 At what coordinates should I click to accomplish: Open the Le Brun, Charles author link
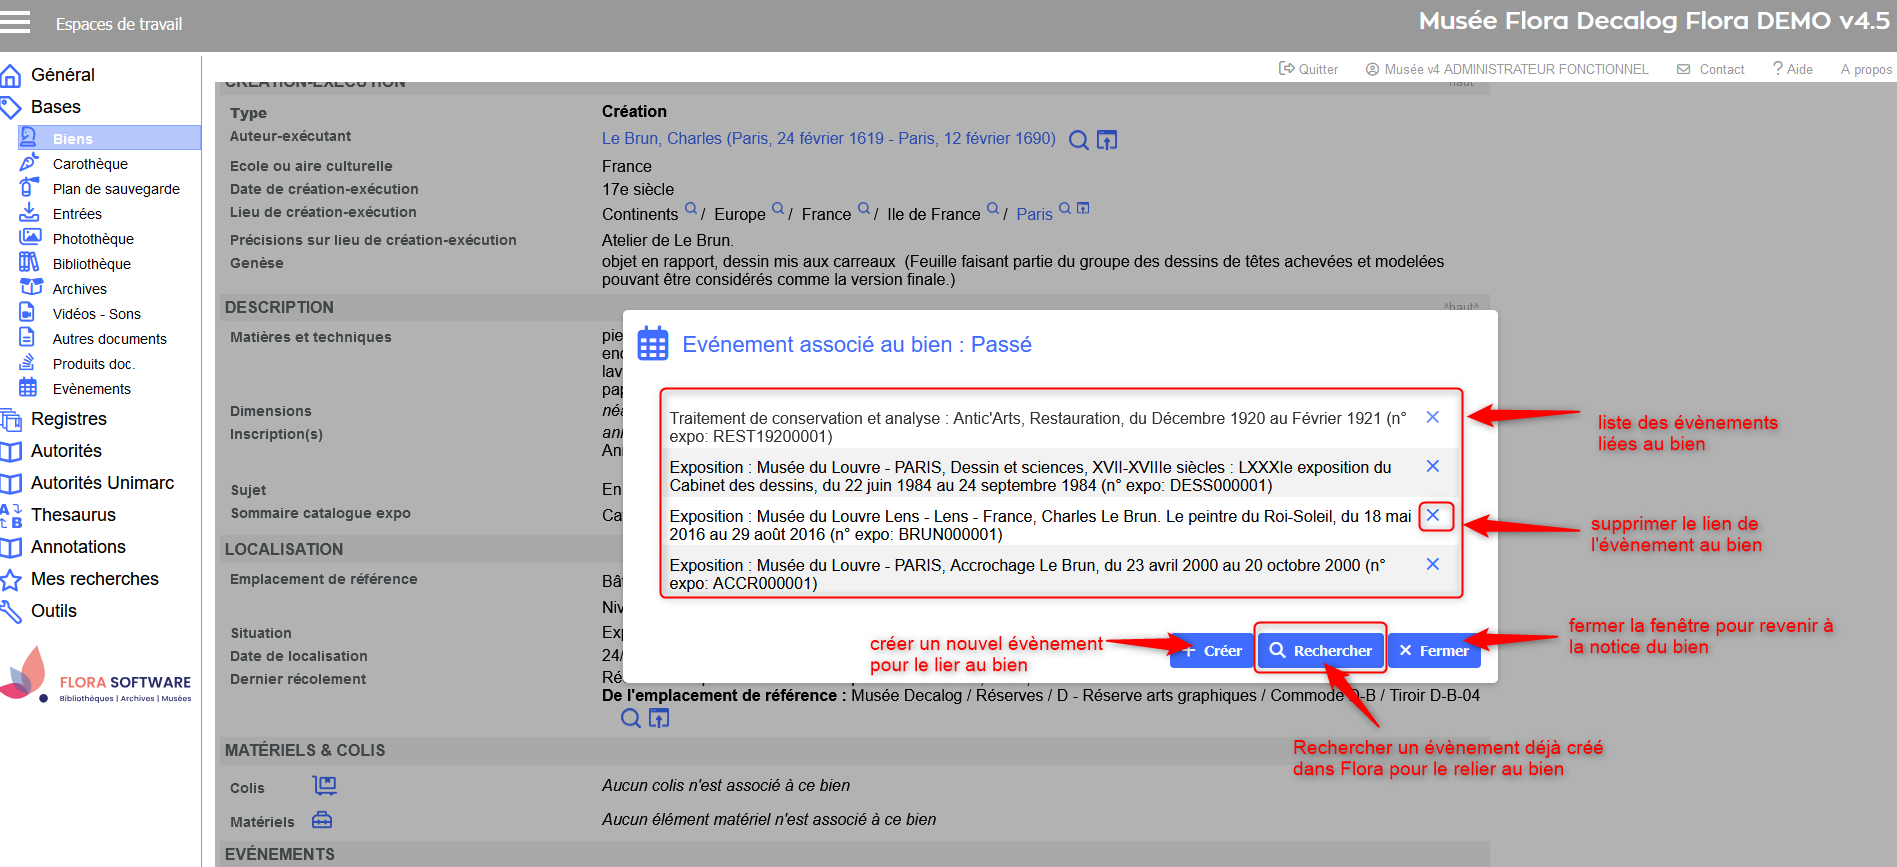tap(828, 139)
